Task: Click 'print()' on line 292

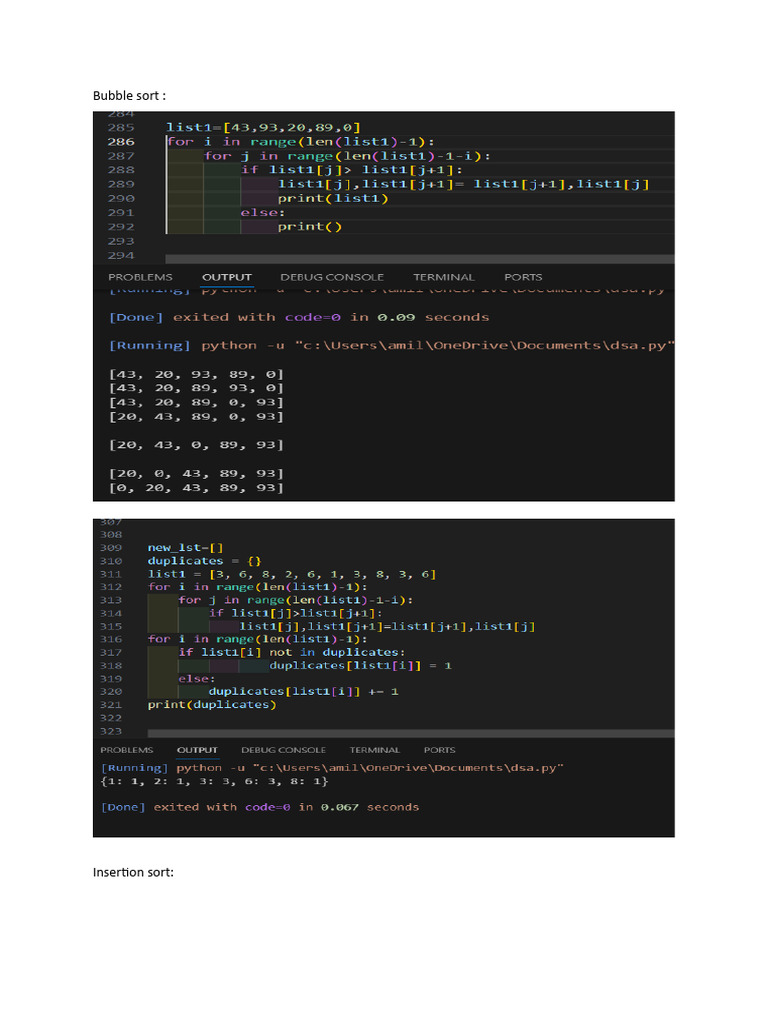Action: (x=310, y=227)
